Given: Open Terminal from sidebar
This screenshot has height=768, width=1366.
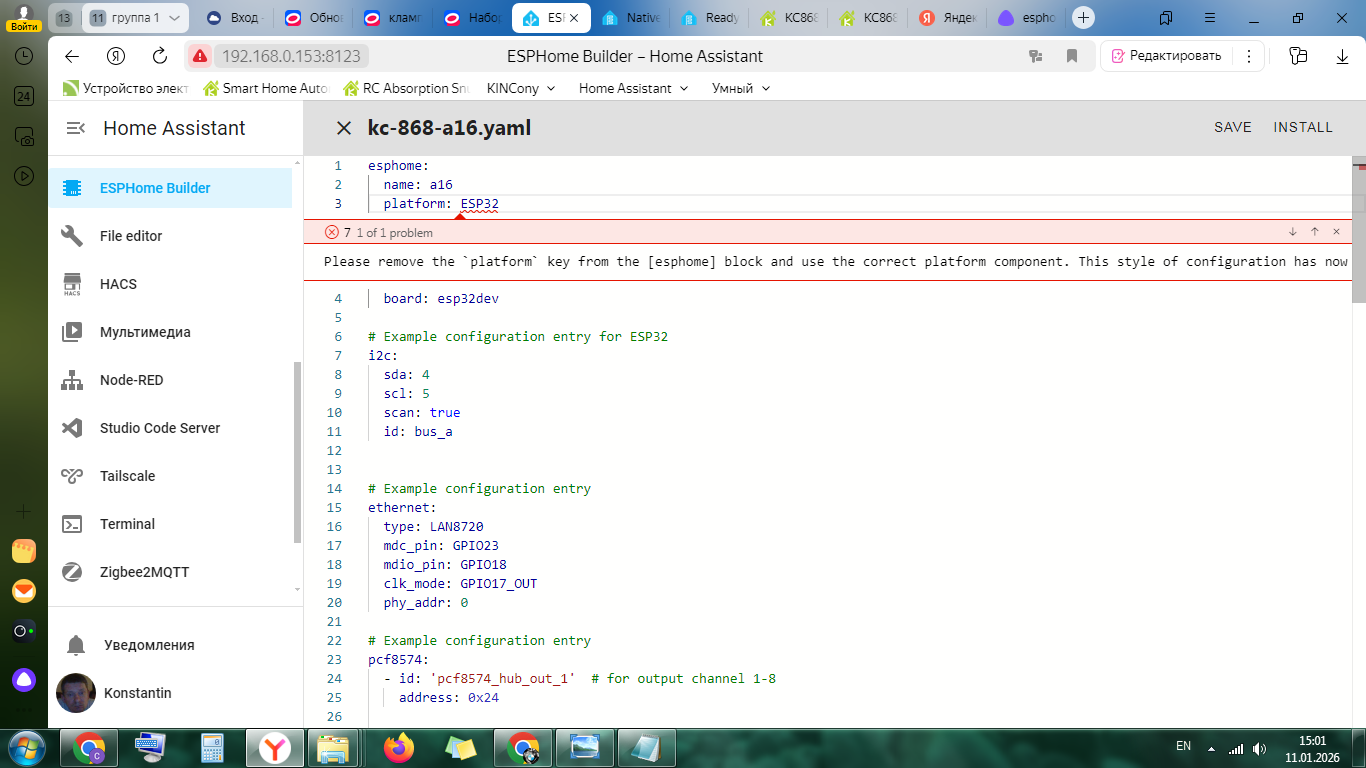Looking at the screenshot, I should coord(127,524).
